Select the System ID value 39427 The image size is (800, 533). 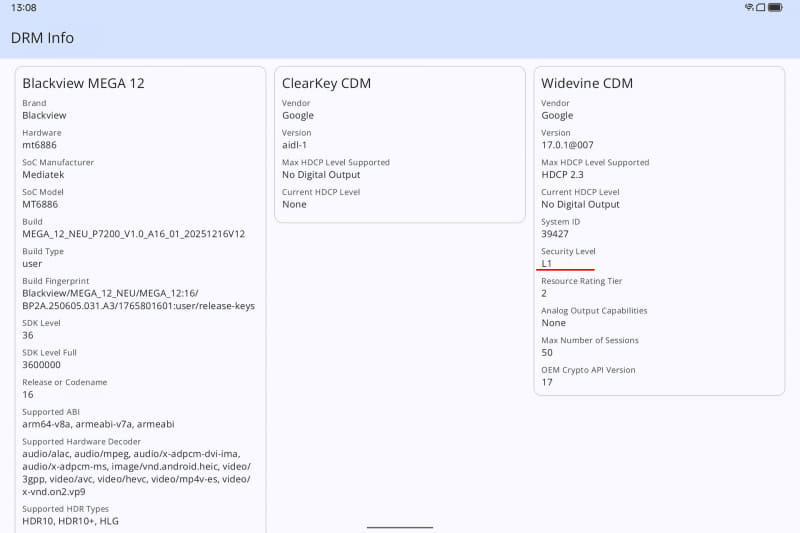click(x=555, y=234)
